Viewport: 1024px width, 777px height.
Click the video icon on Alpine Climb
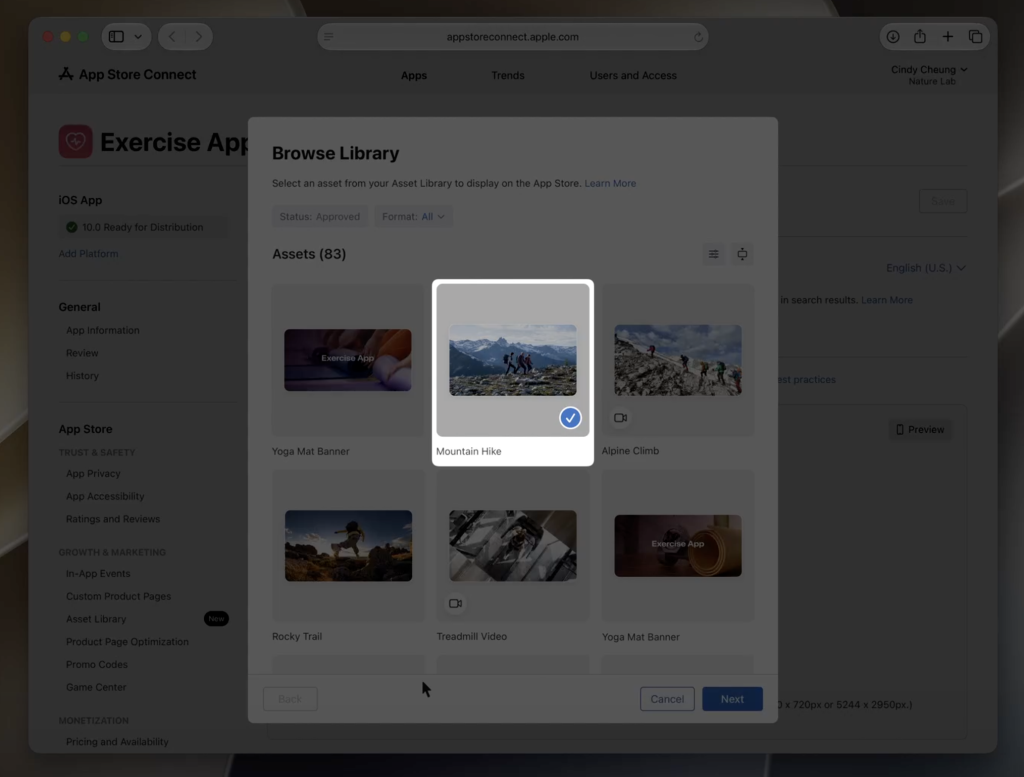[620, 417]
